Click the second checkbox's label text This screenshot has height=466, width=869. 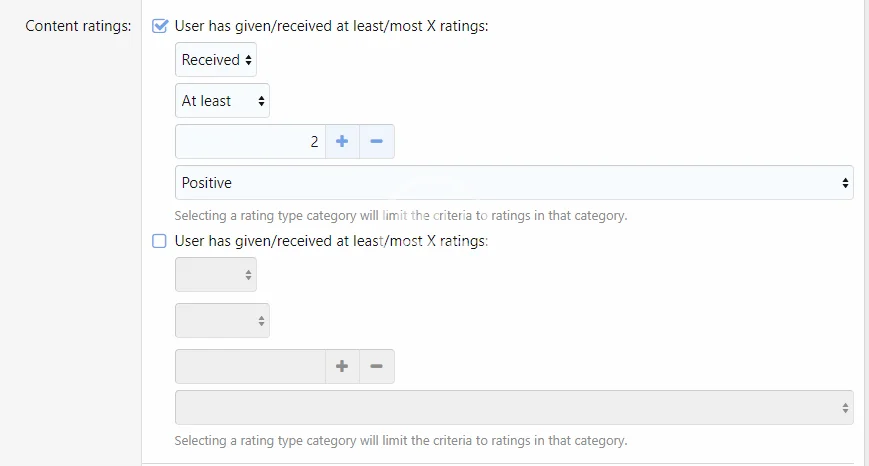331,241
